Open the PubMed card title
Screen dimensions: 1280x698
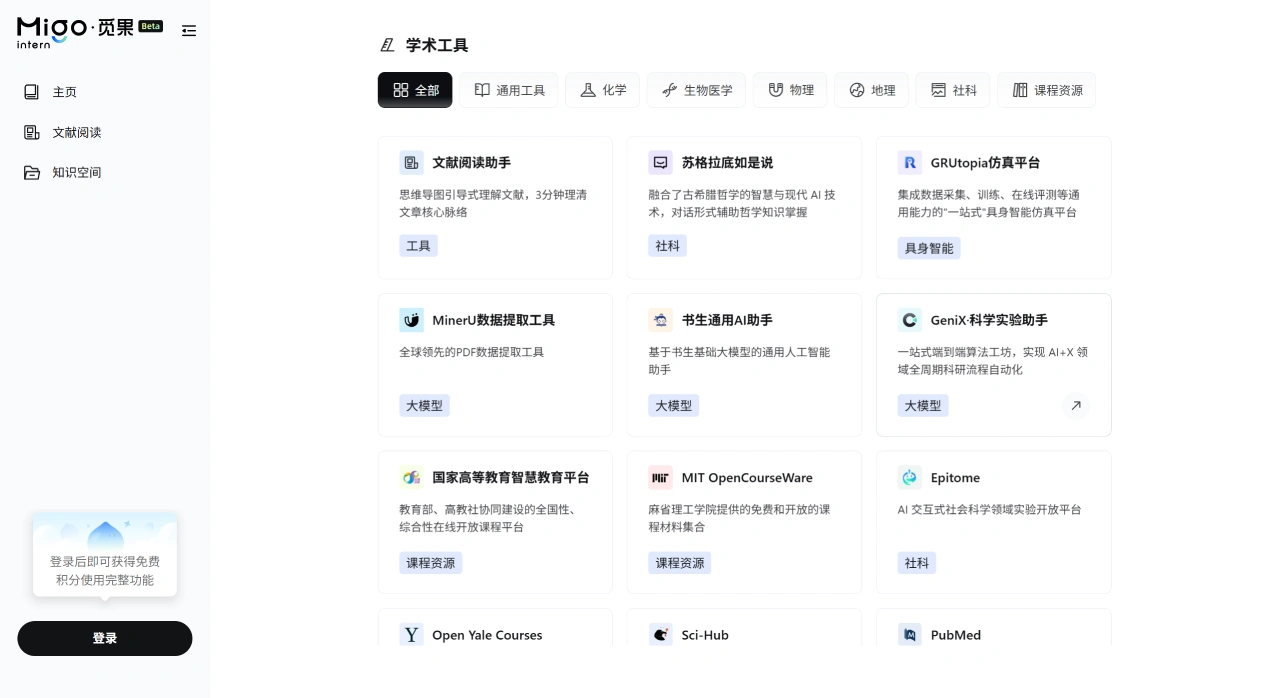[x=956, y=635]
